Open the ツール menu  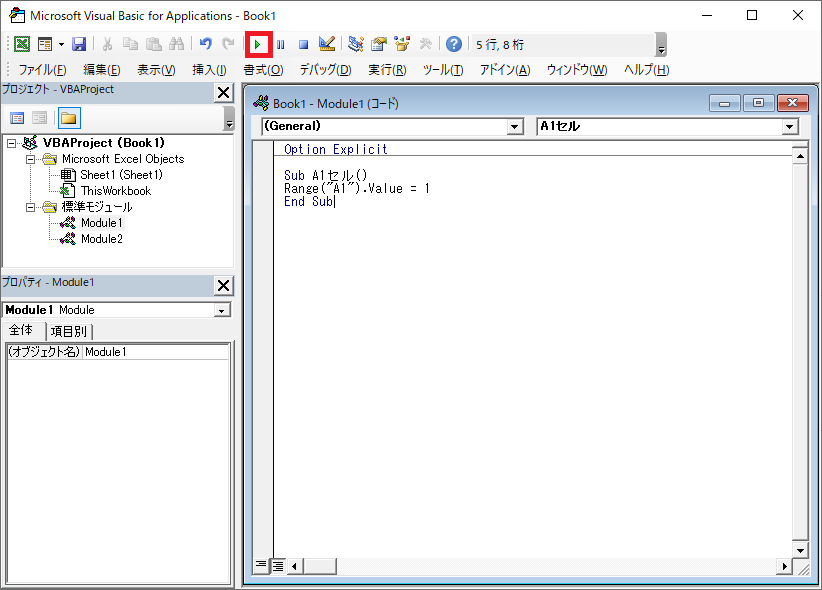(x=443, y=70)
